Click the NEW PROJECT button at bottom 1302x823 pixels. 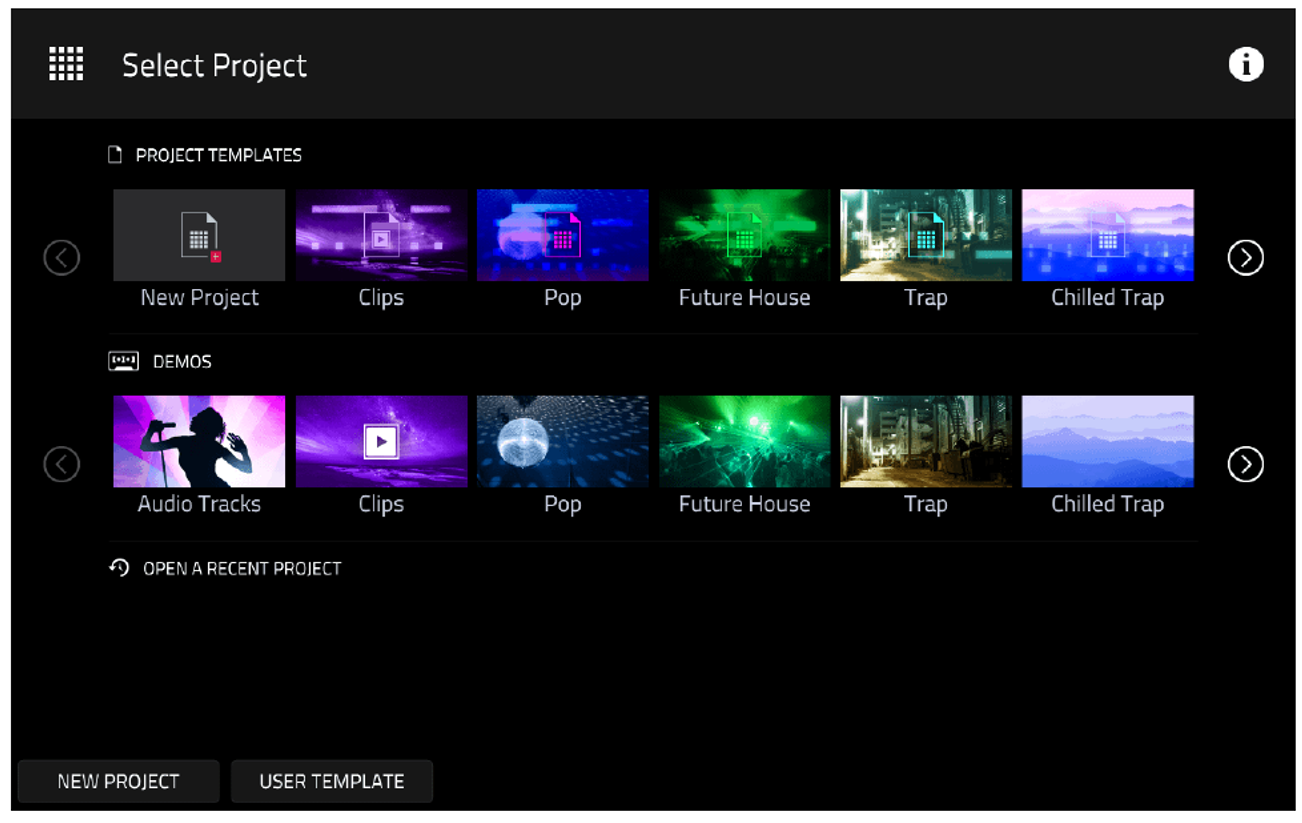pos(118,782)
